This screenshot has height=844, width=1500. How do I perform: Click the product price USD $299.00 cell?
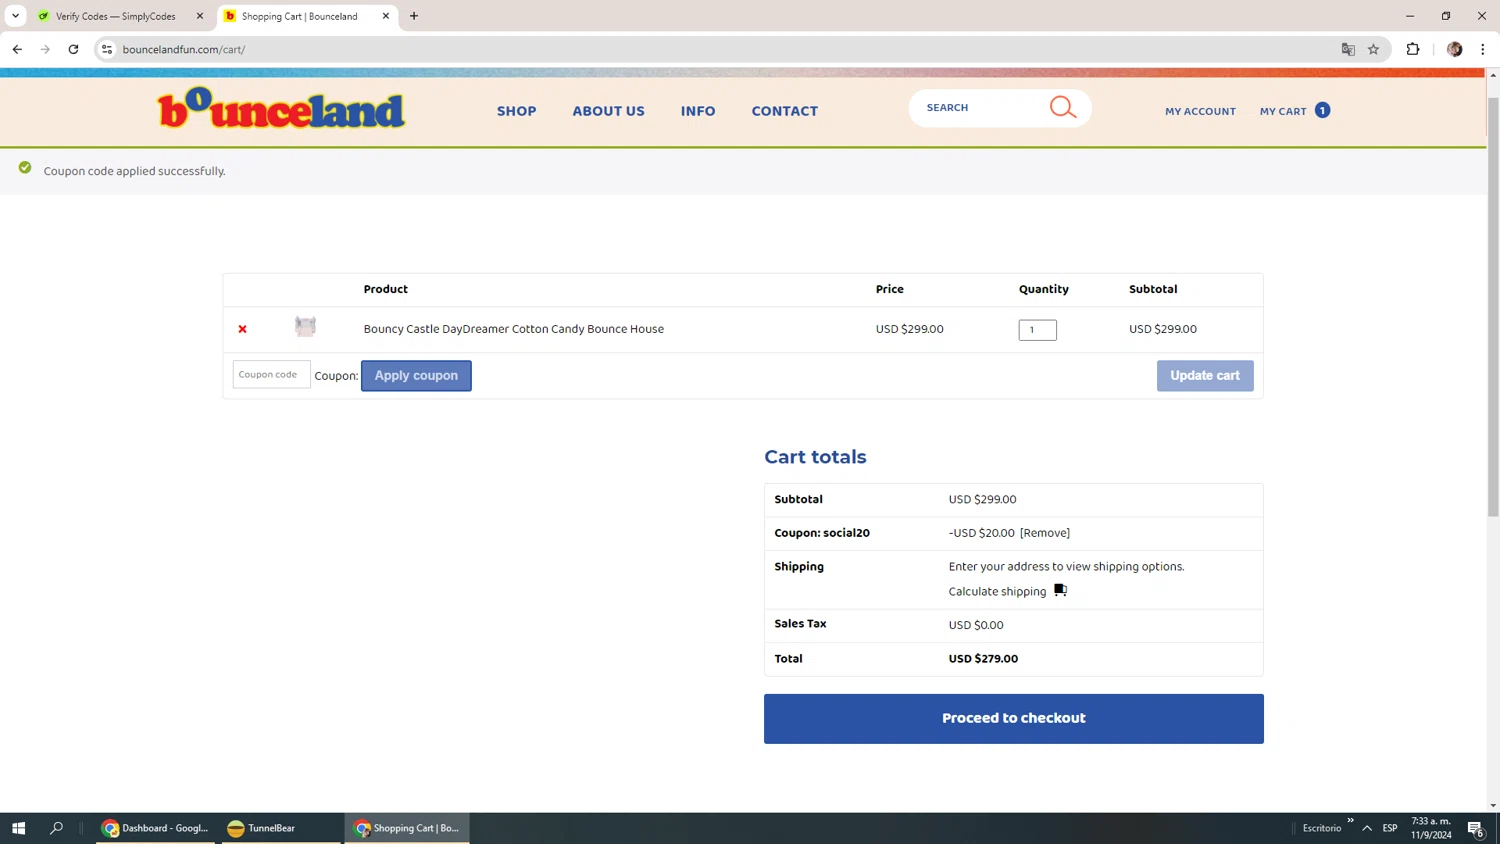pyautogui.click(x=909, y=329)
